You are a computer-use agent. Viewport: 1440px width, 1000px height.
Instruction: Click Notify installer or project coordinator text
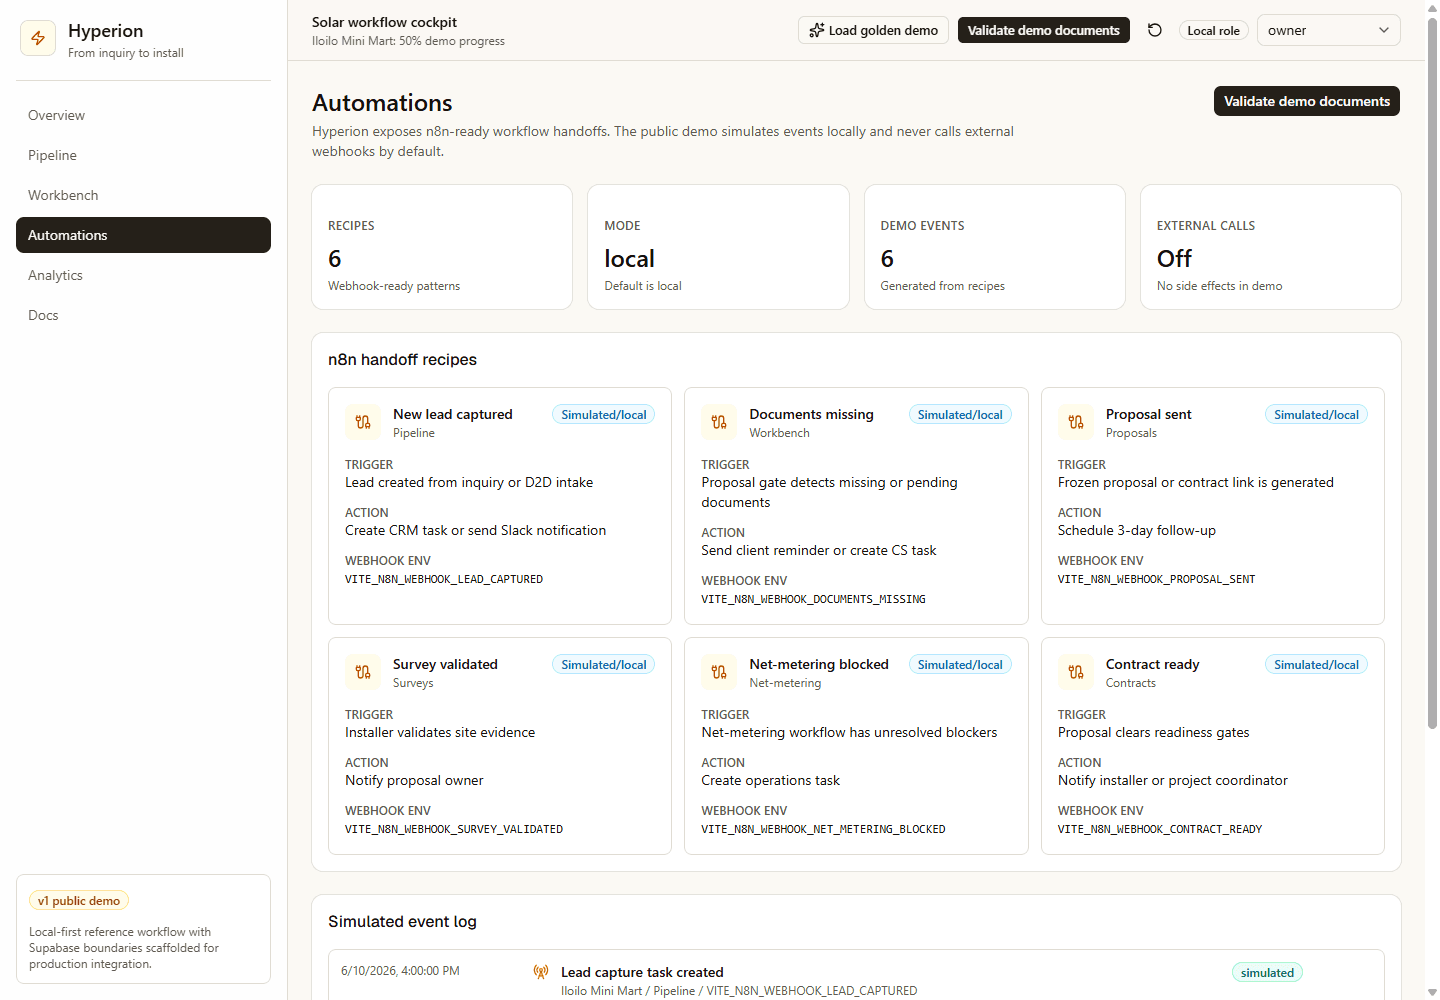click(1173, 781)
